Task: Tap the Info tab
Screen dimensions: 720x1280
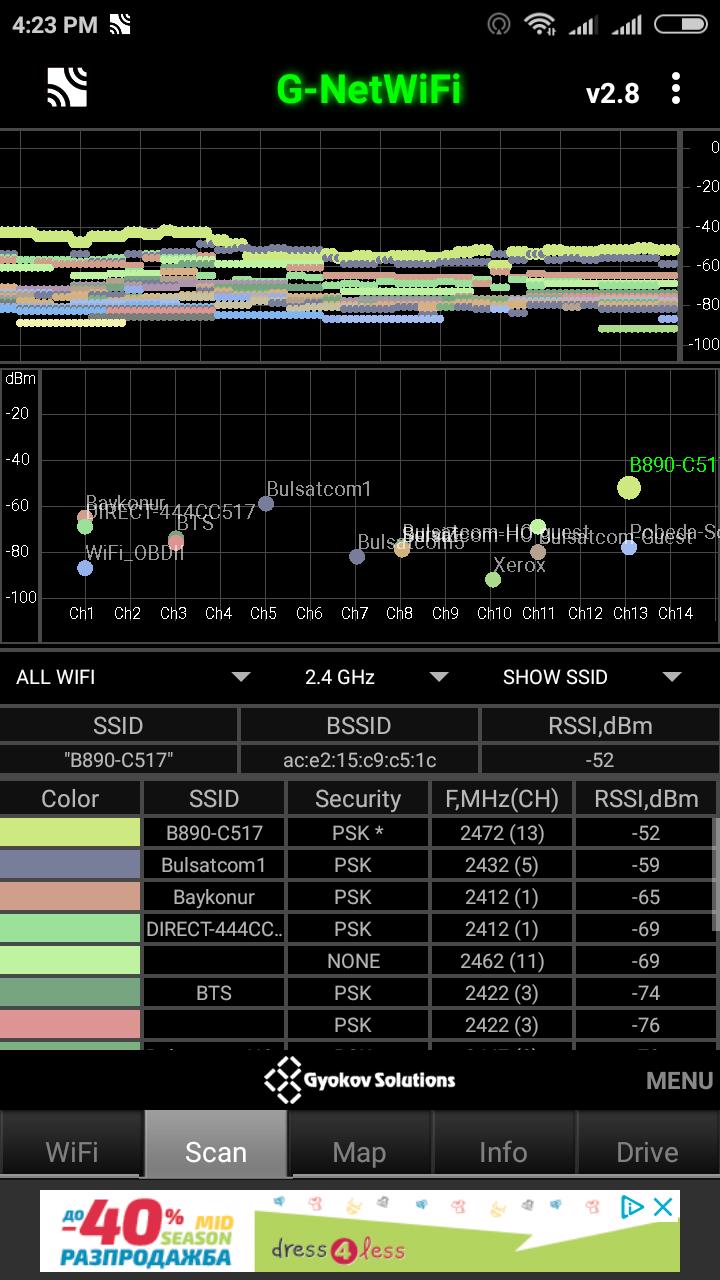Action: 503,1152
